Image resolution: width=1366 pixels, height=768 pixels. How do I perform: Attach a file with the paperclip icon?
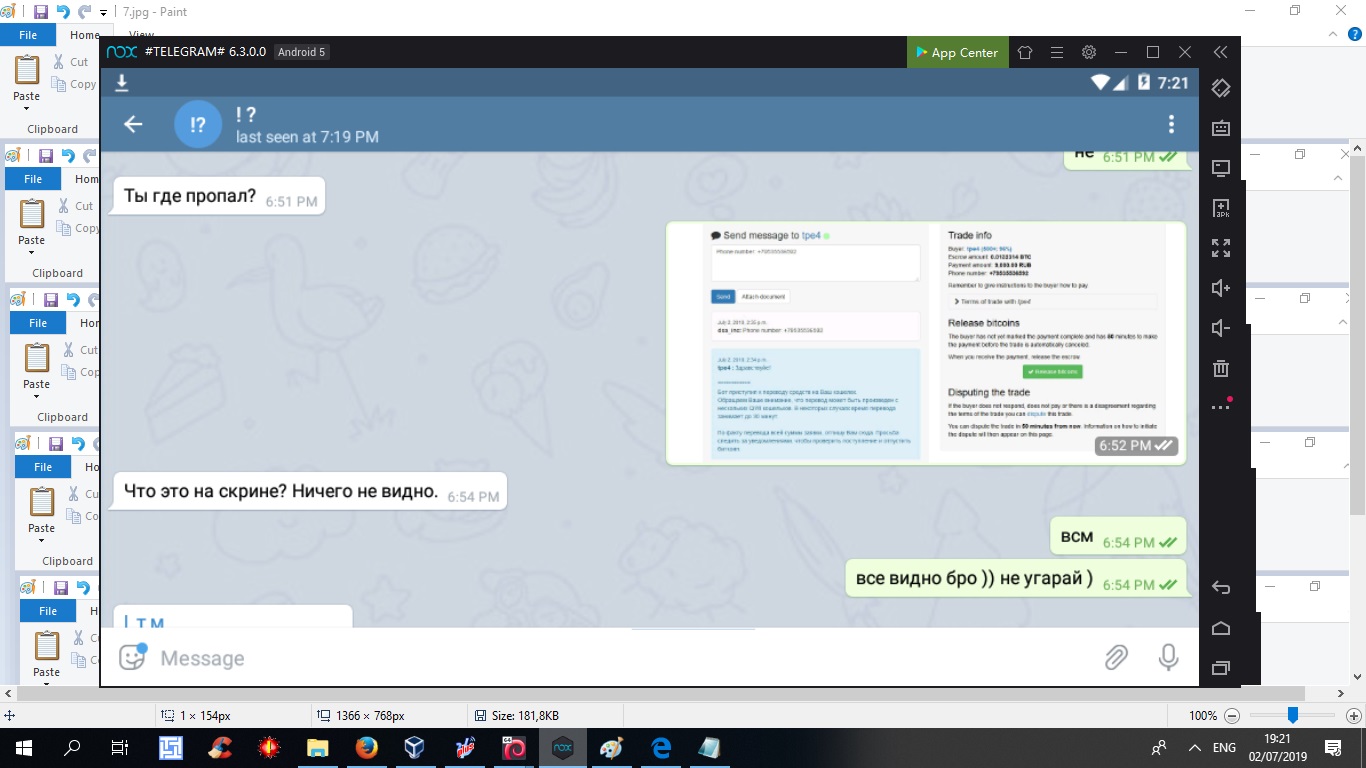click(x=1116, y=657)
